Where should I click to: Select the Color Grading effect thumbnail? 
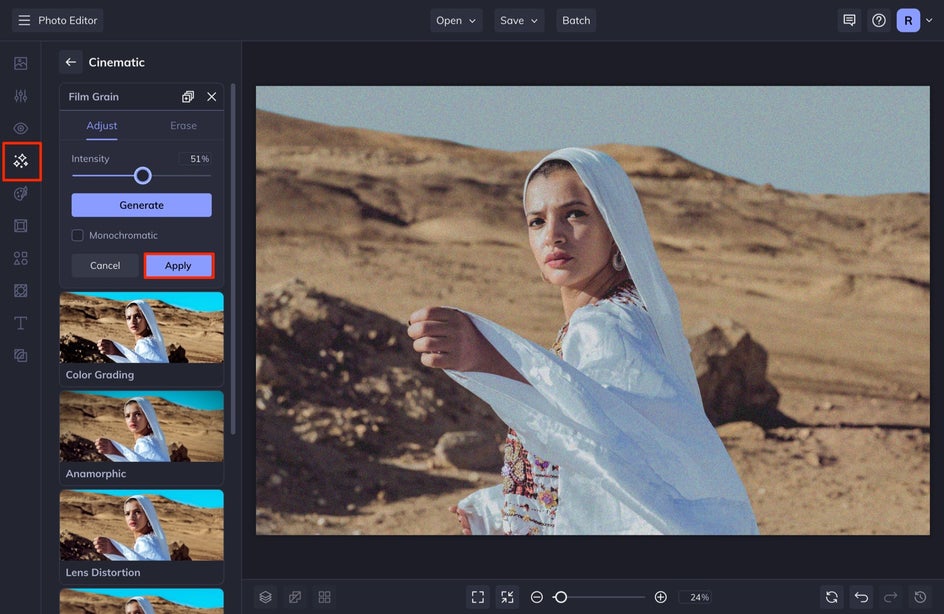tap(141, 338)
